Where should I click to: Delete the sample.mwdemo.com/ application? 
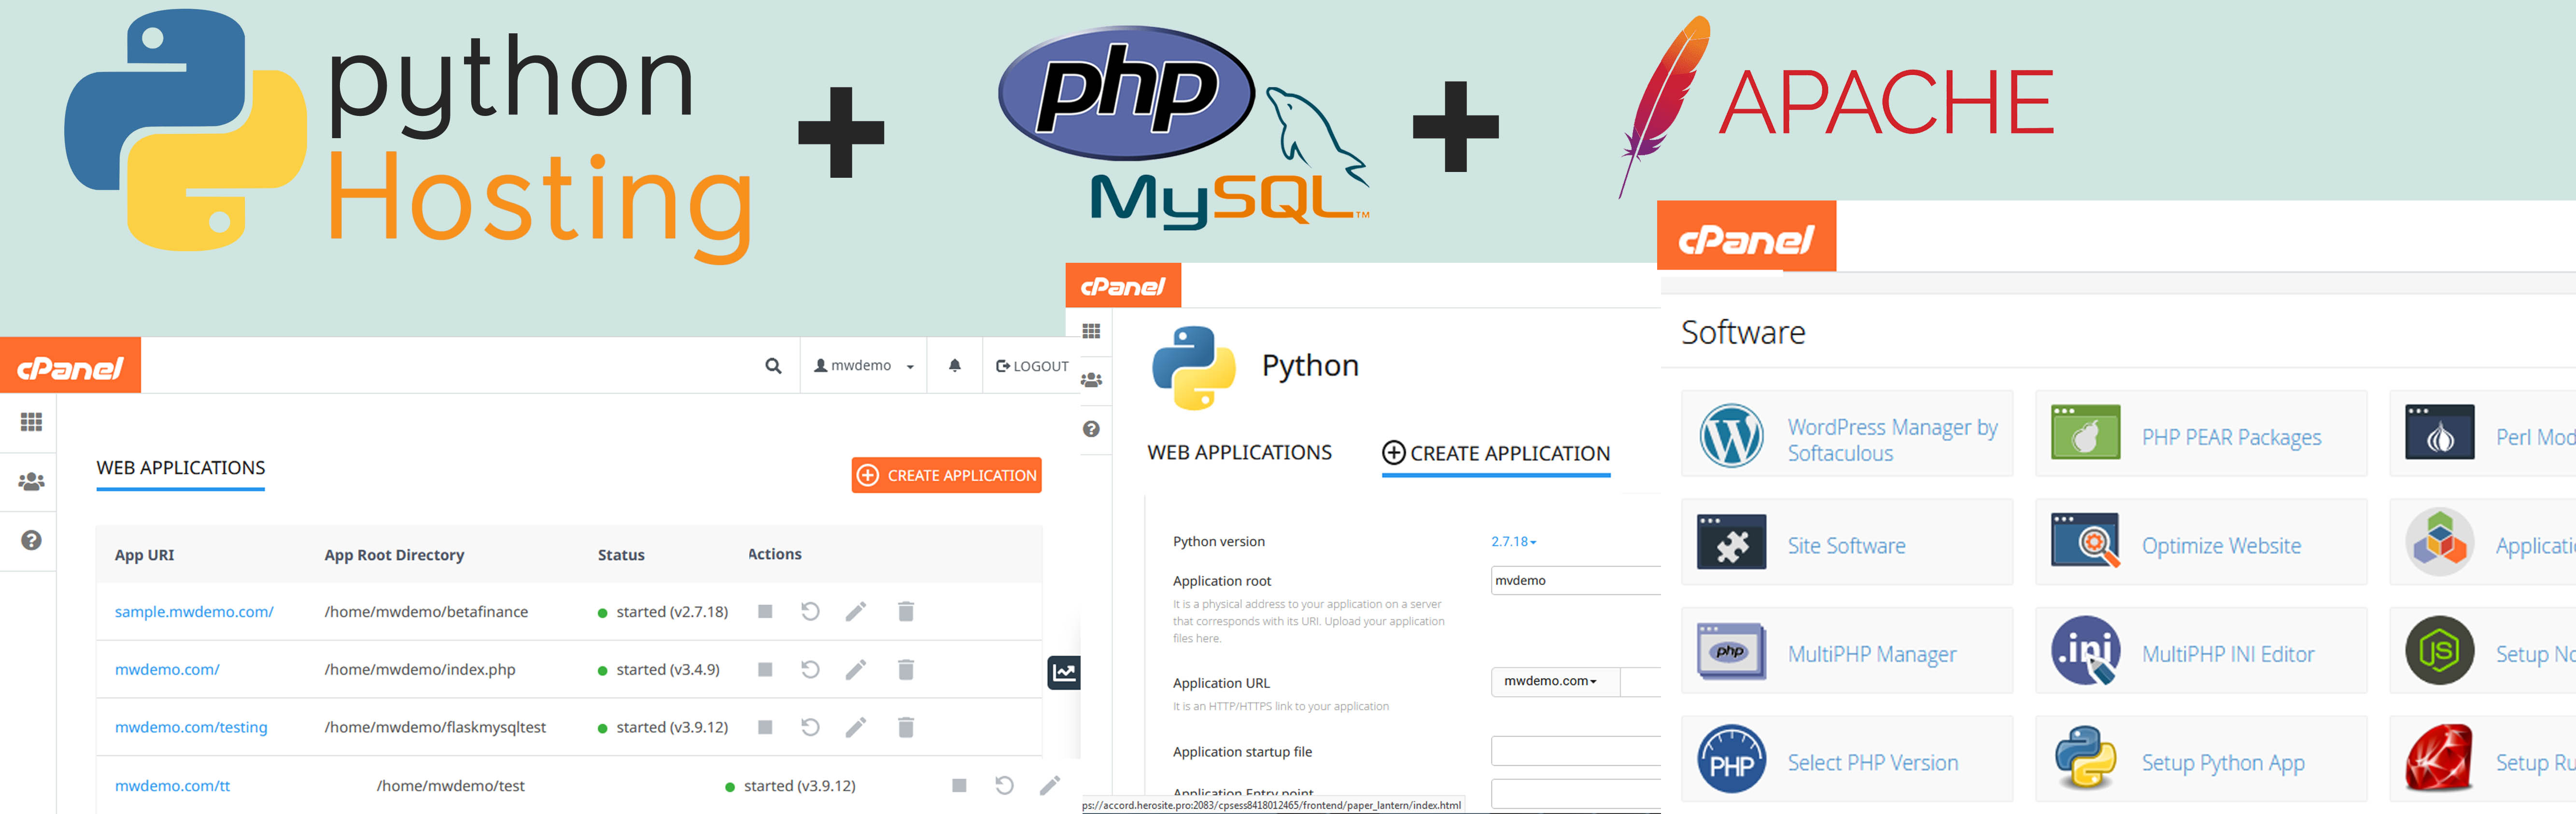click(x=906, y=611)
